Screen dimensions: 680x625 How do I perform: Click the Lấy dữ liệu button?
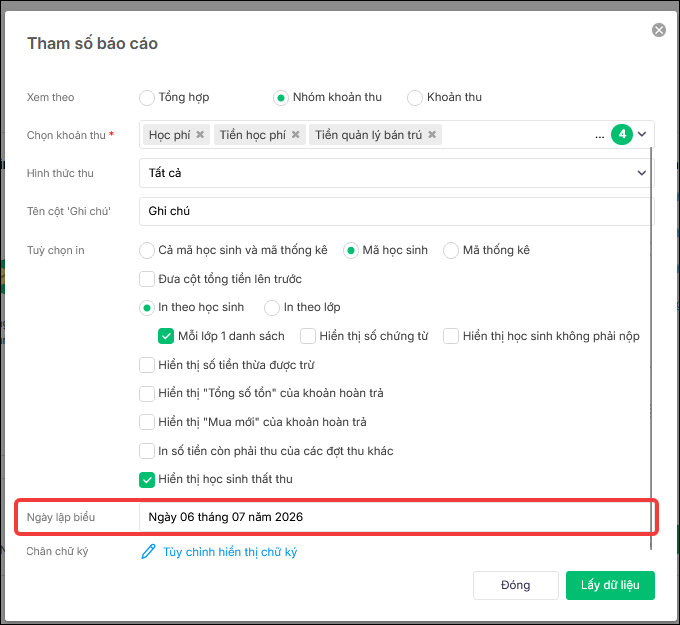(610, 585)
